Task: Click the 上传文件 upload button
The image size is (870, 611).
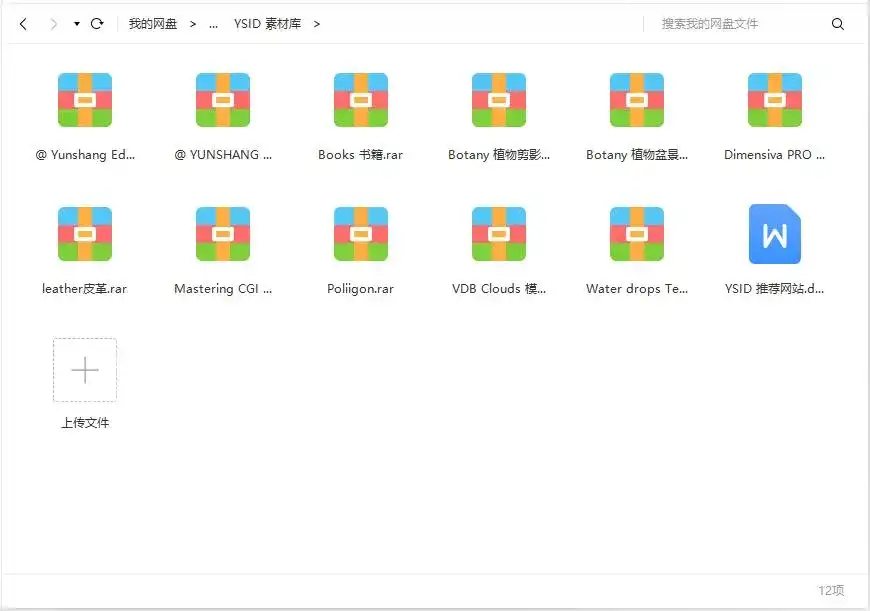Action: [85, 370]
